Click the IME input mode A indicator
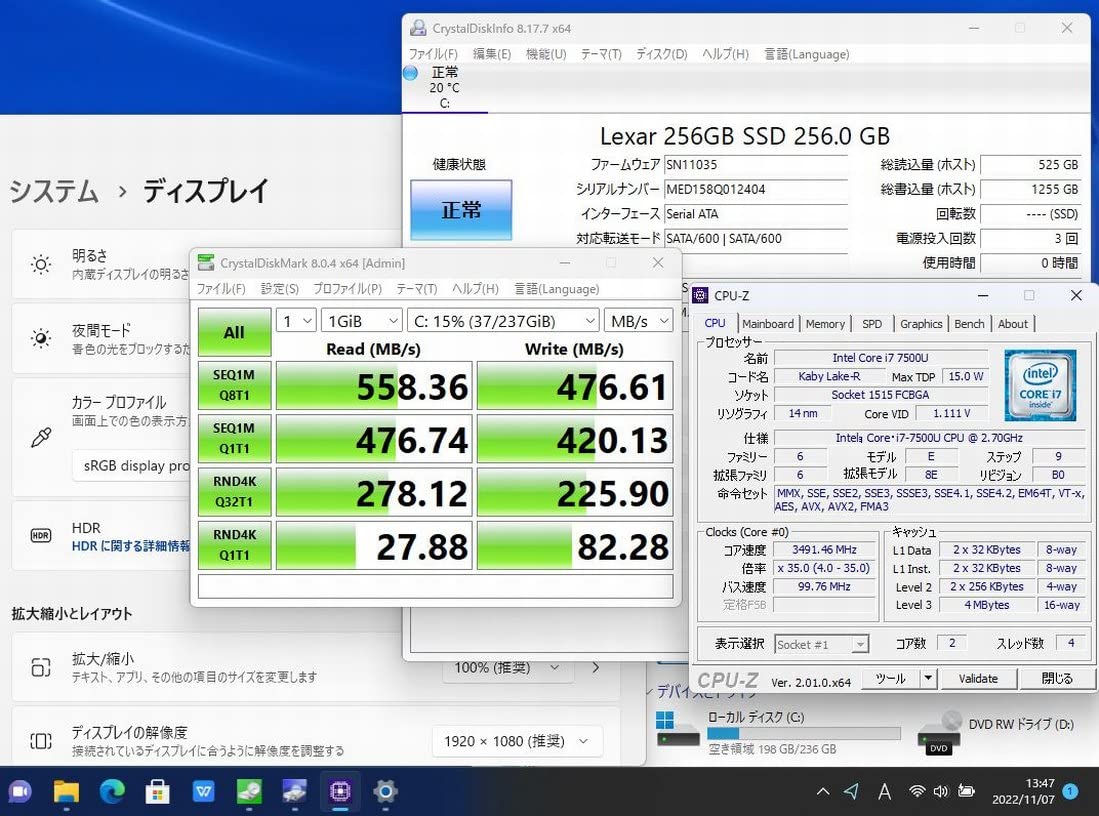The height and width of the screenshot is (816, 1099). click(x=885, y=792)
